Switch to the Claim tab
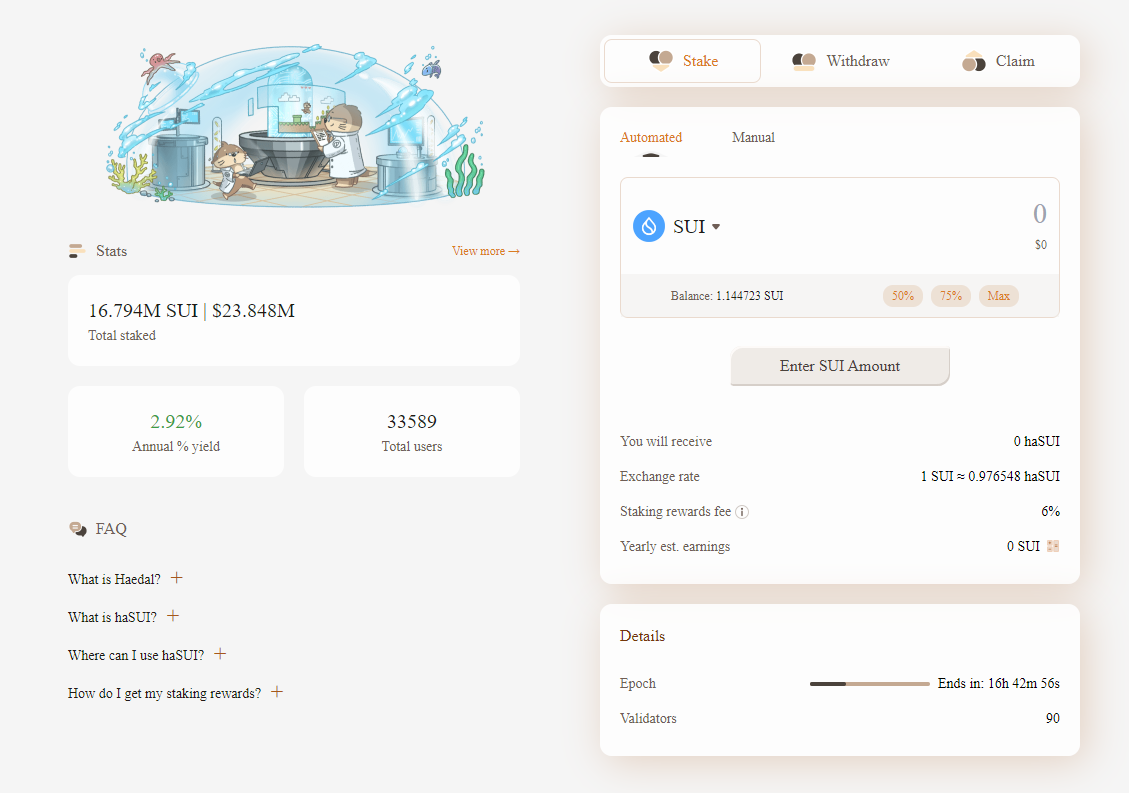1129x793 pixels. [x=998, y=61]
